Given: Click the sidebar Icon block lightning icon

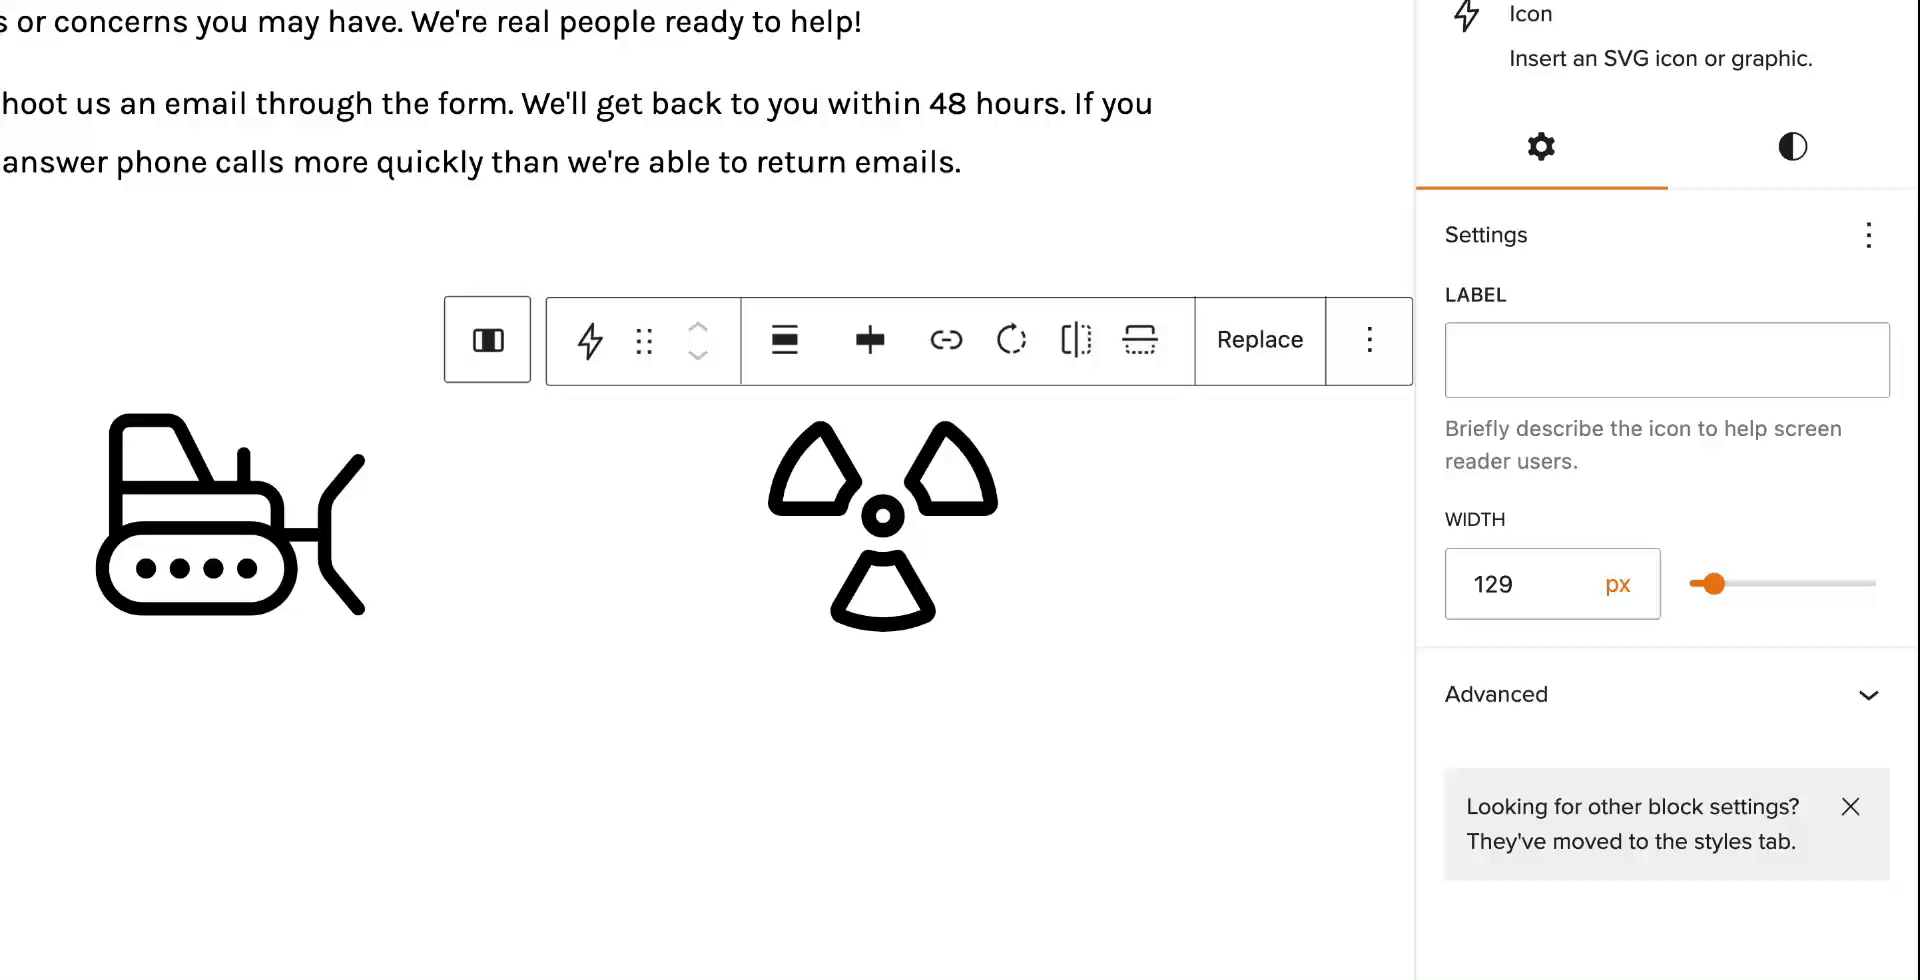Looking at the screenshot, I should [1466, 15].
